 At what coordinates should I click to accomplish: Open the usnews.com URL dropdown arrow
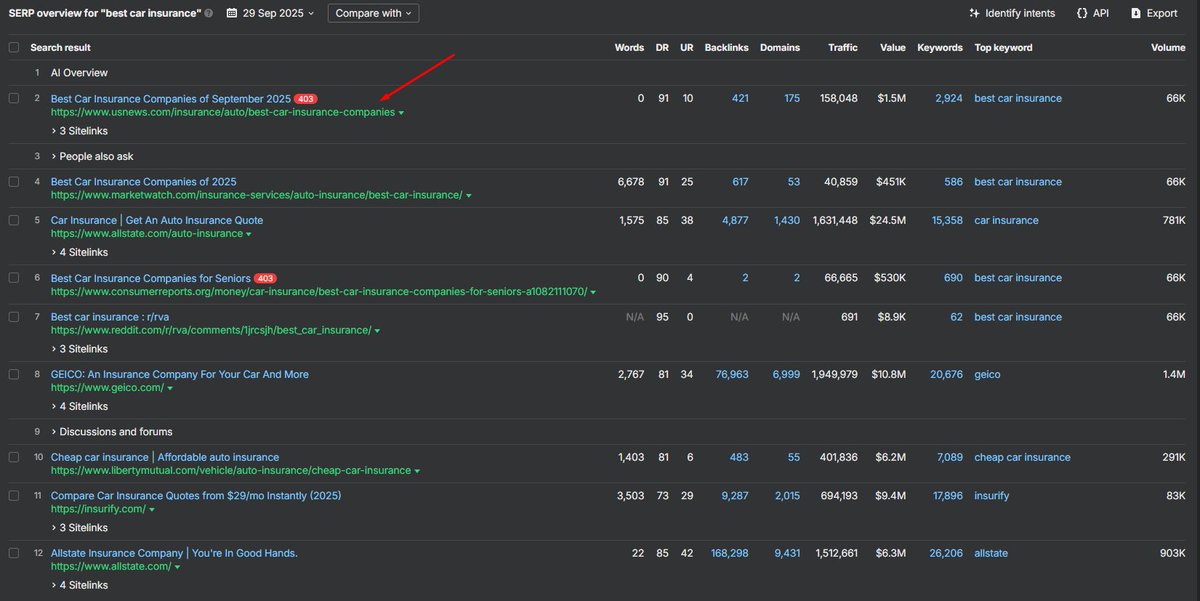pos(401,113)
